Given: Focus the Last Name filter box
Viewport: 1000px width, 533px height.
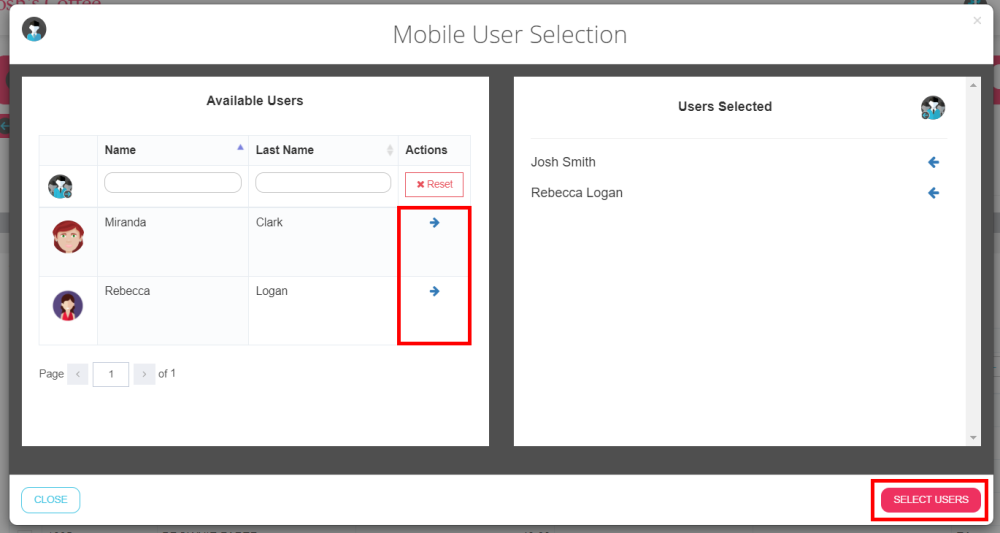Looking at the screenshot, I should click(x=323, y=183).
